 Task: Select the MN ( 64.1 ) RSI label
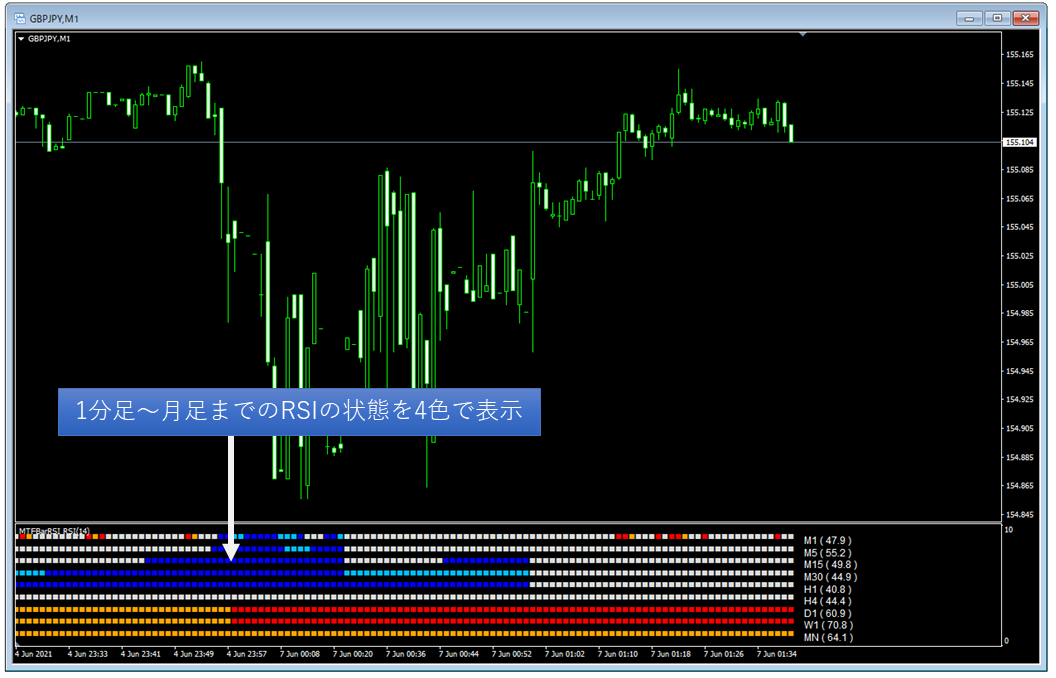click(x=828, y=638)
